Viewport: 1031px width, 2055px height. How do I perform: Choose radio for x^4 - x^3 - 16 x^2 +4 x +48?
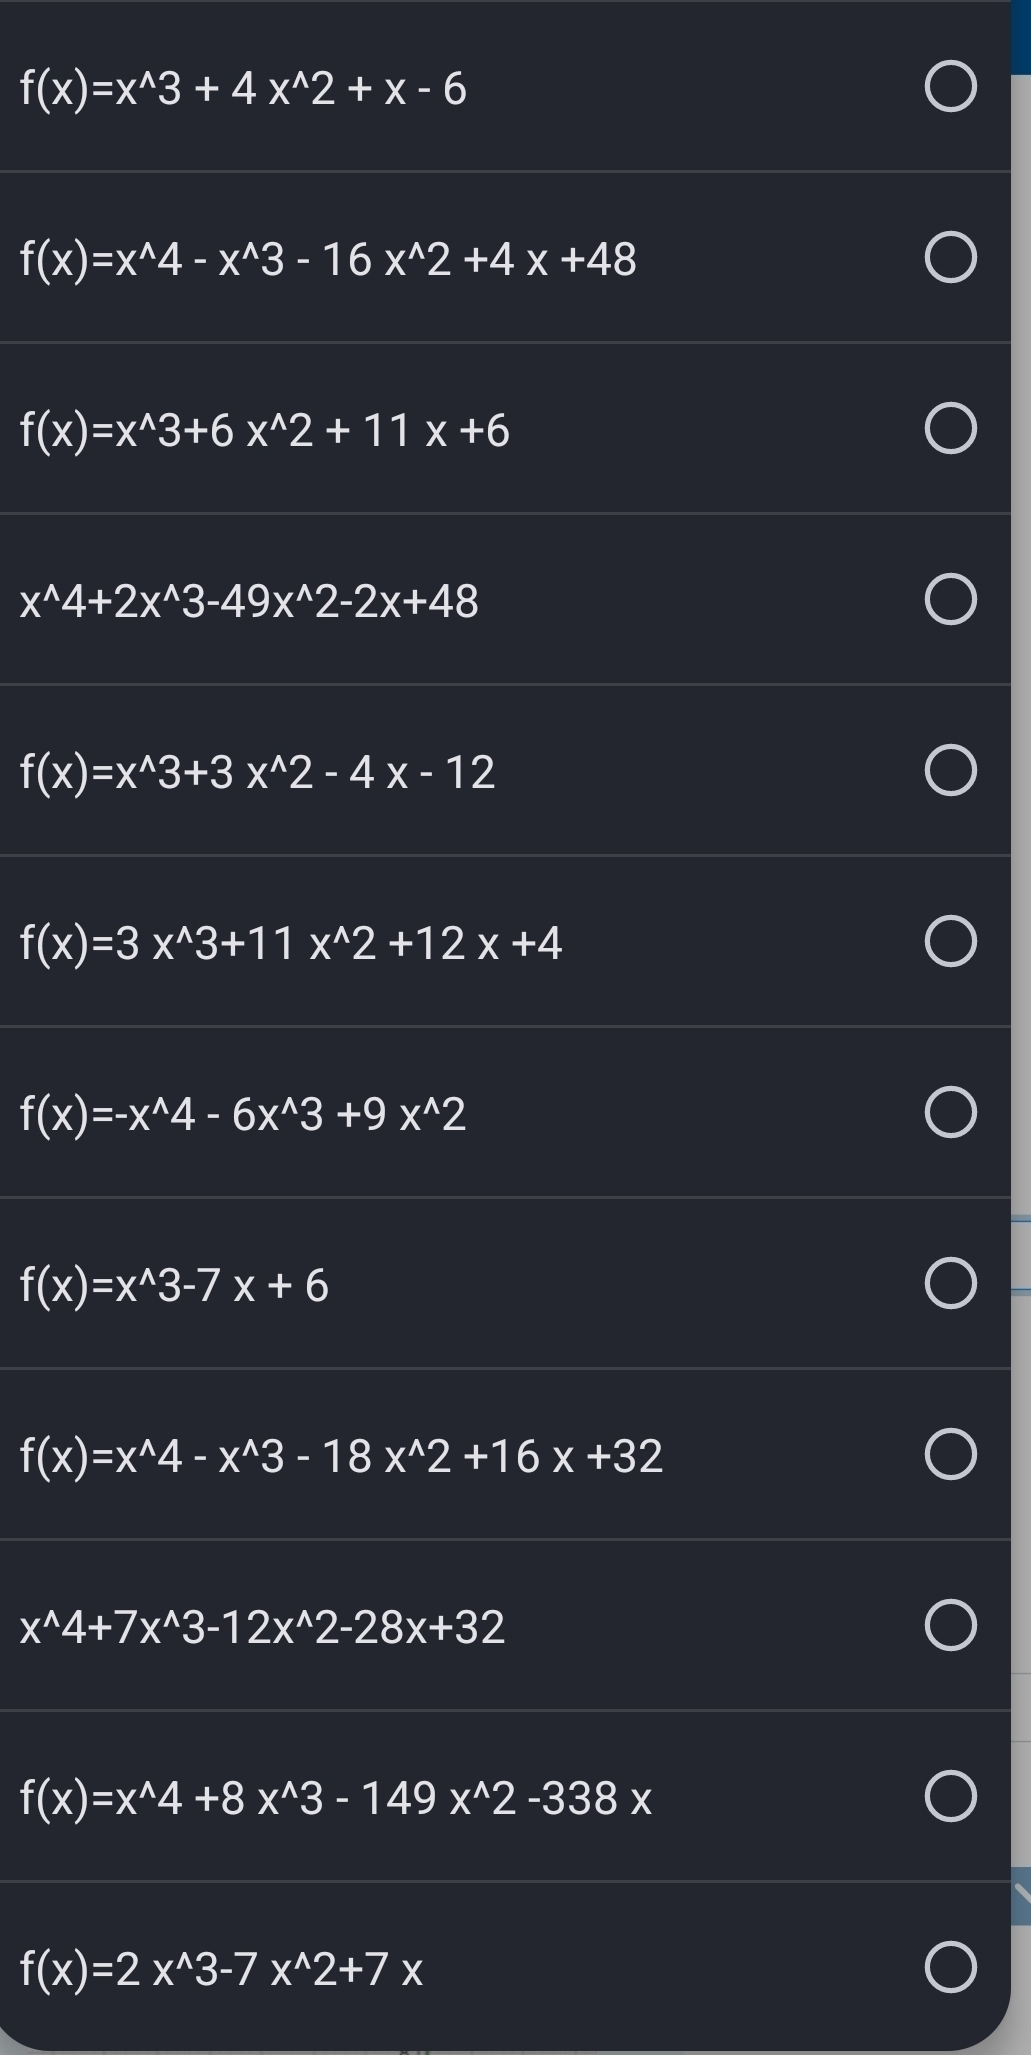950,258
